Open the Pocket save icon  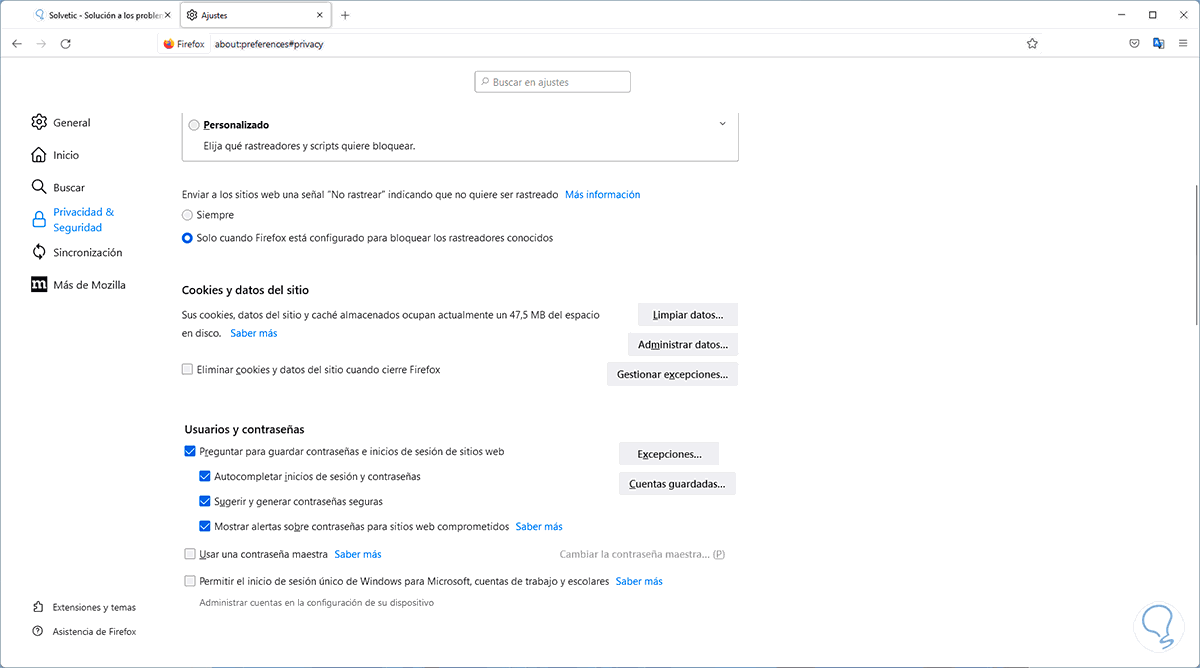[x=1134, y=44]
